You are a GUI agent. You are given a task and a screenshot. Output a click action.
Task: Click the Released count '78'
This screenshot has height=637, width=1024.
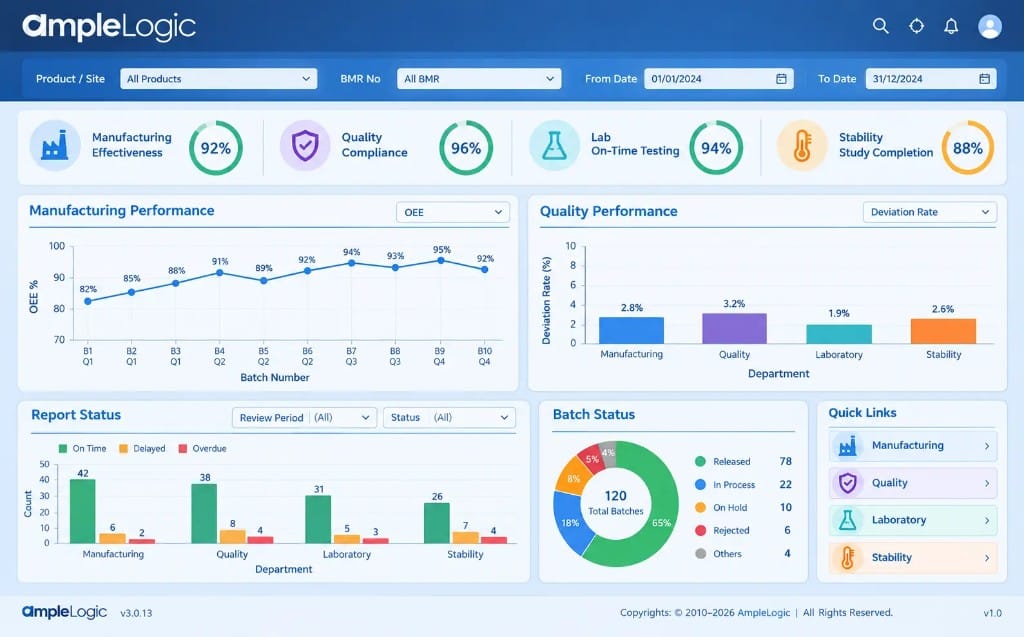786,461
